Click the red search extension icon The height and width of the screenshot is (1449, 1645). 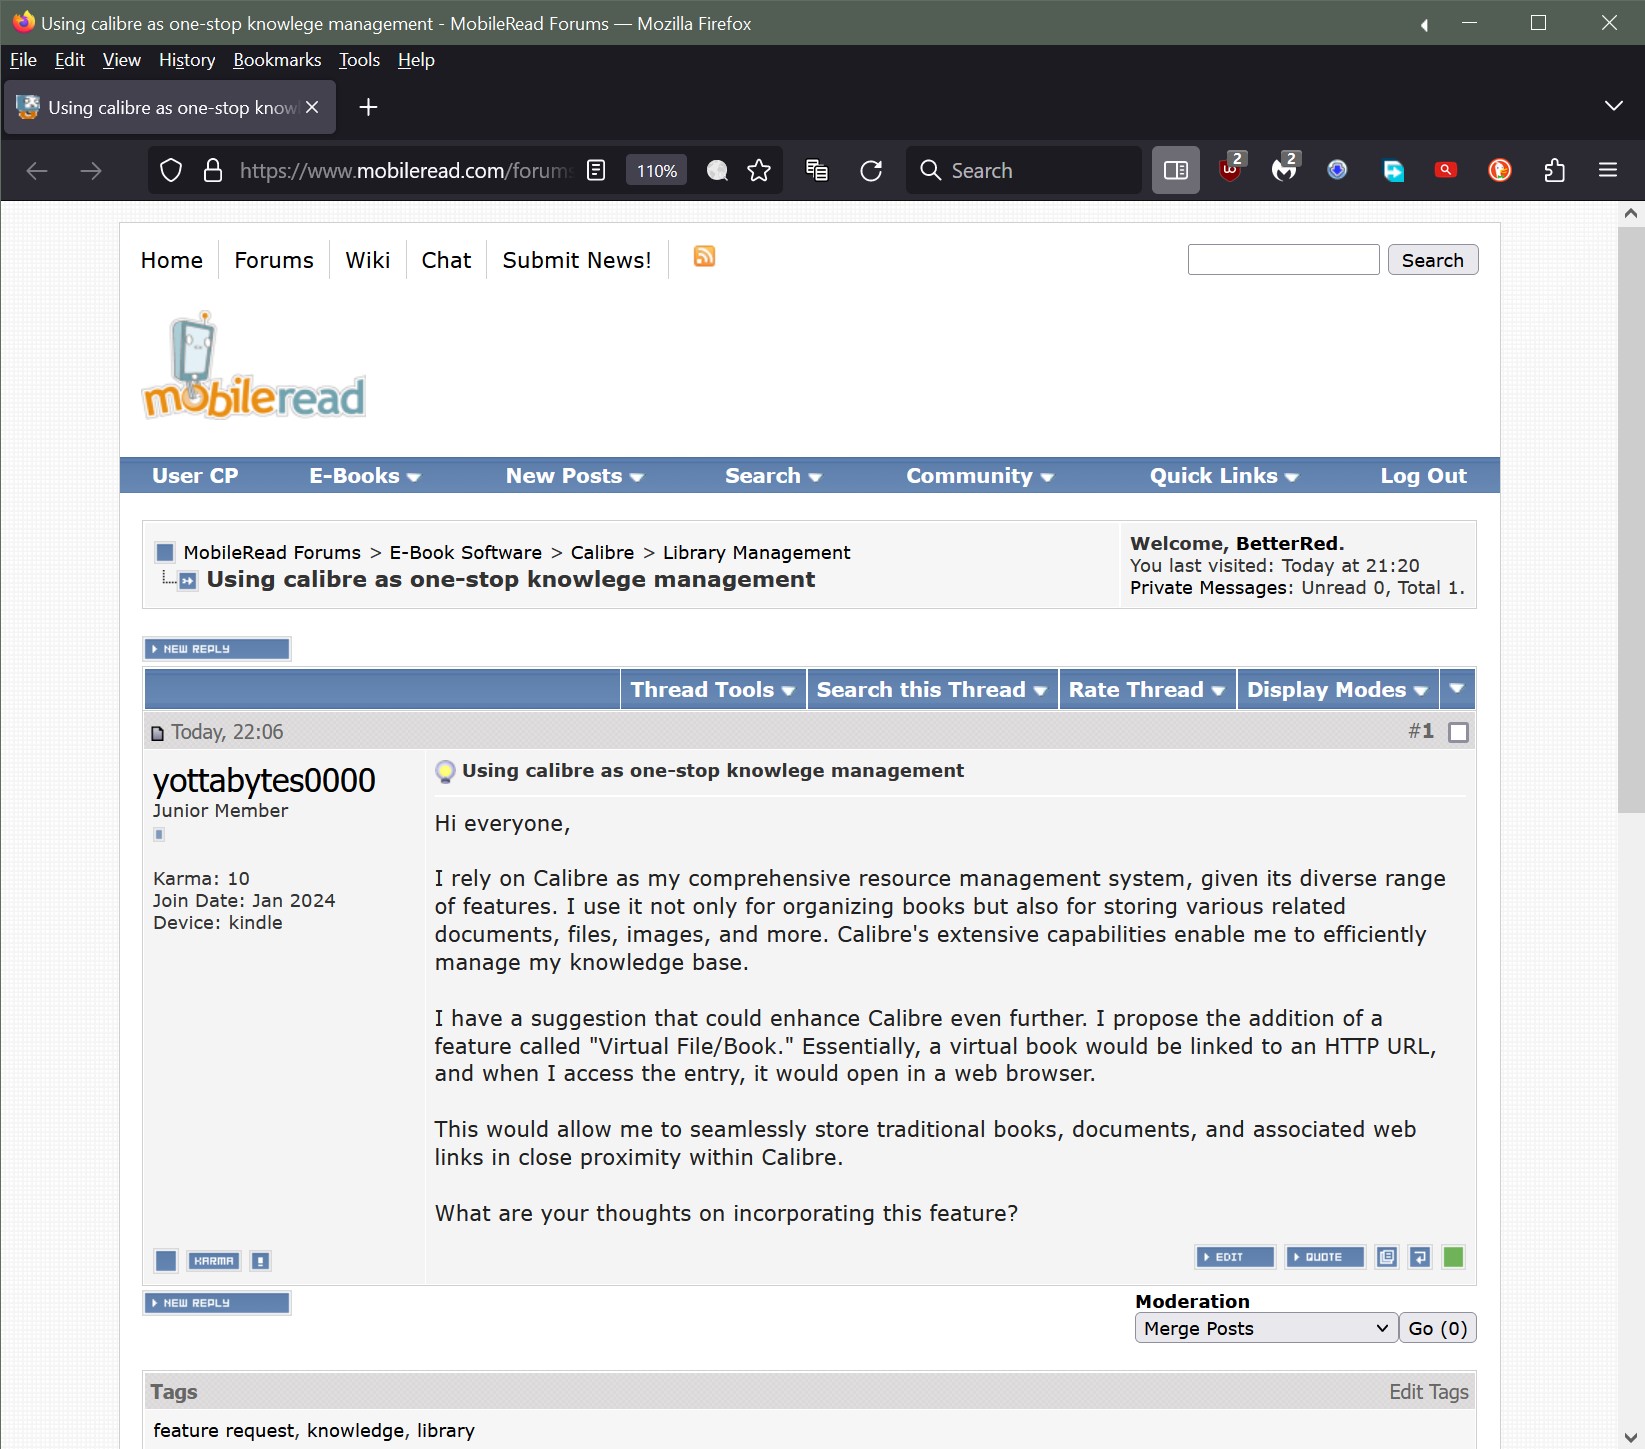pyautogui.click(x=1446, y=171)
